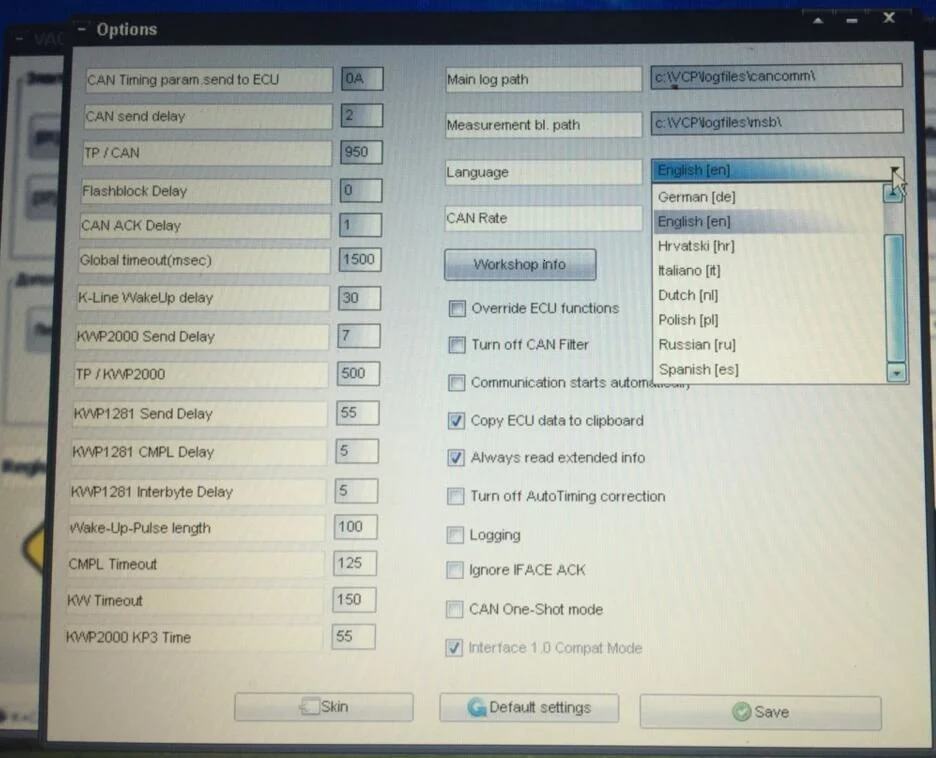936x758 pixels.
Task: Edit Global timeout value 1500
Action: coord(360,260)
